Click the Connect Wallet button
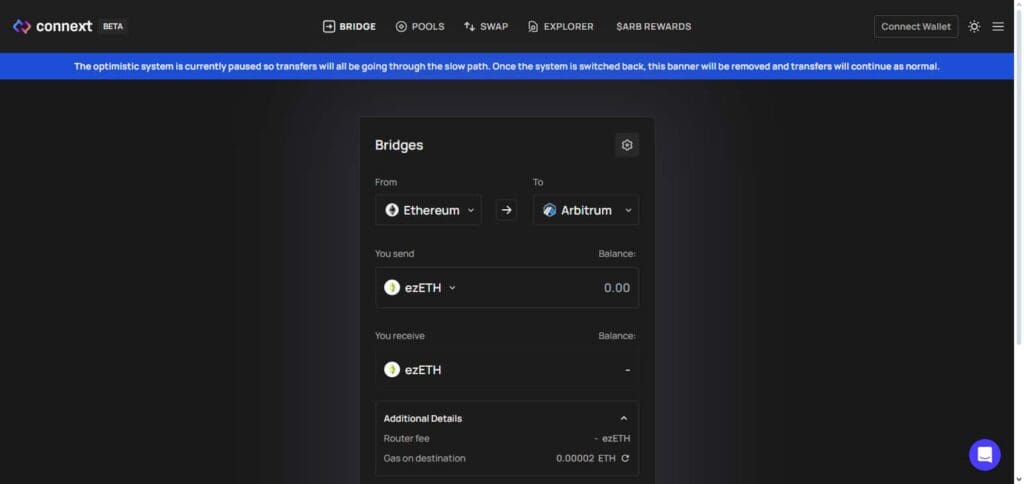The height and width of the screenshot is (484, 1024). point(916,27)
